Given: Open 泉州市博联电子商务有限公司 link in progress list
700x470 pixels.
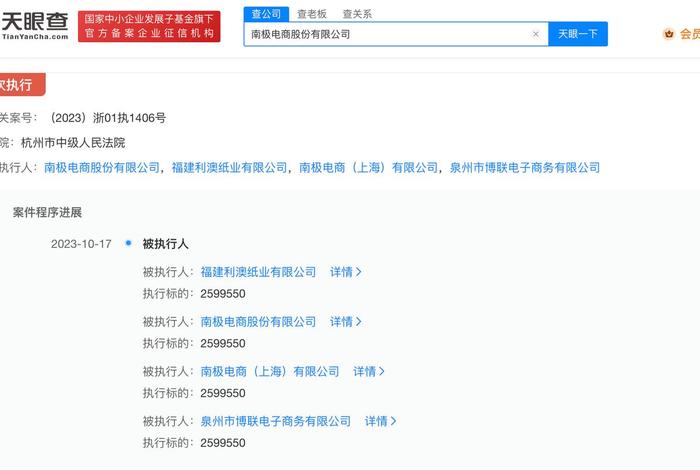Looking at the screenshot, I should 275,421.
